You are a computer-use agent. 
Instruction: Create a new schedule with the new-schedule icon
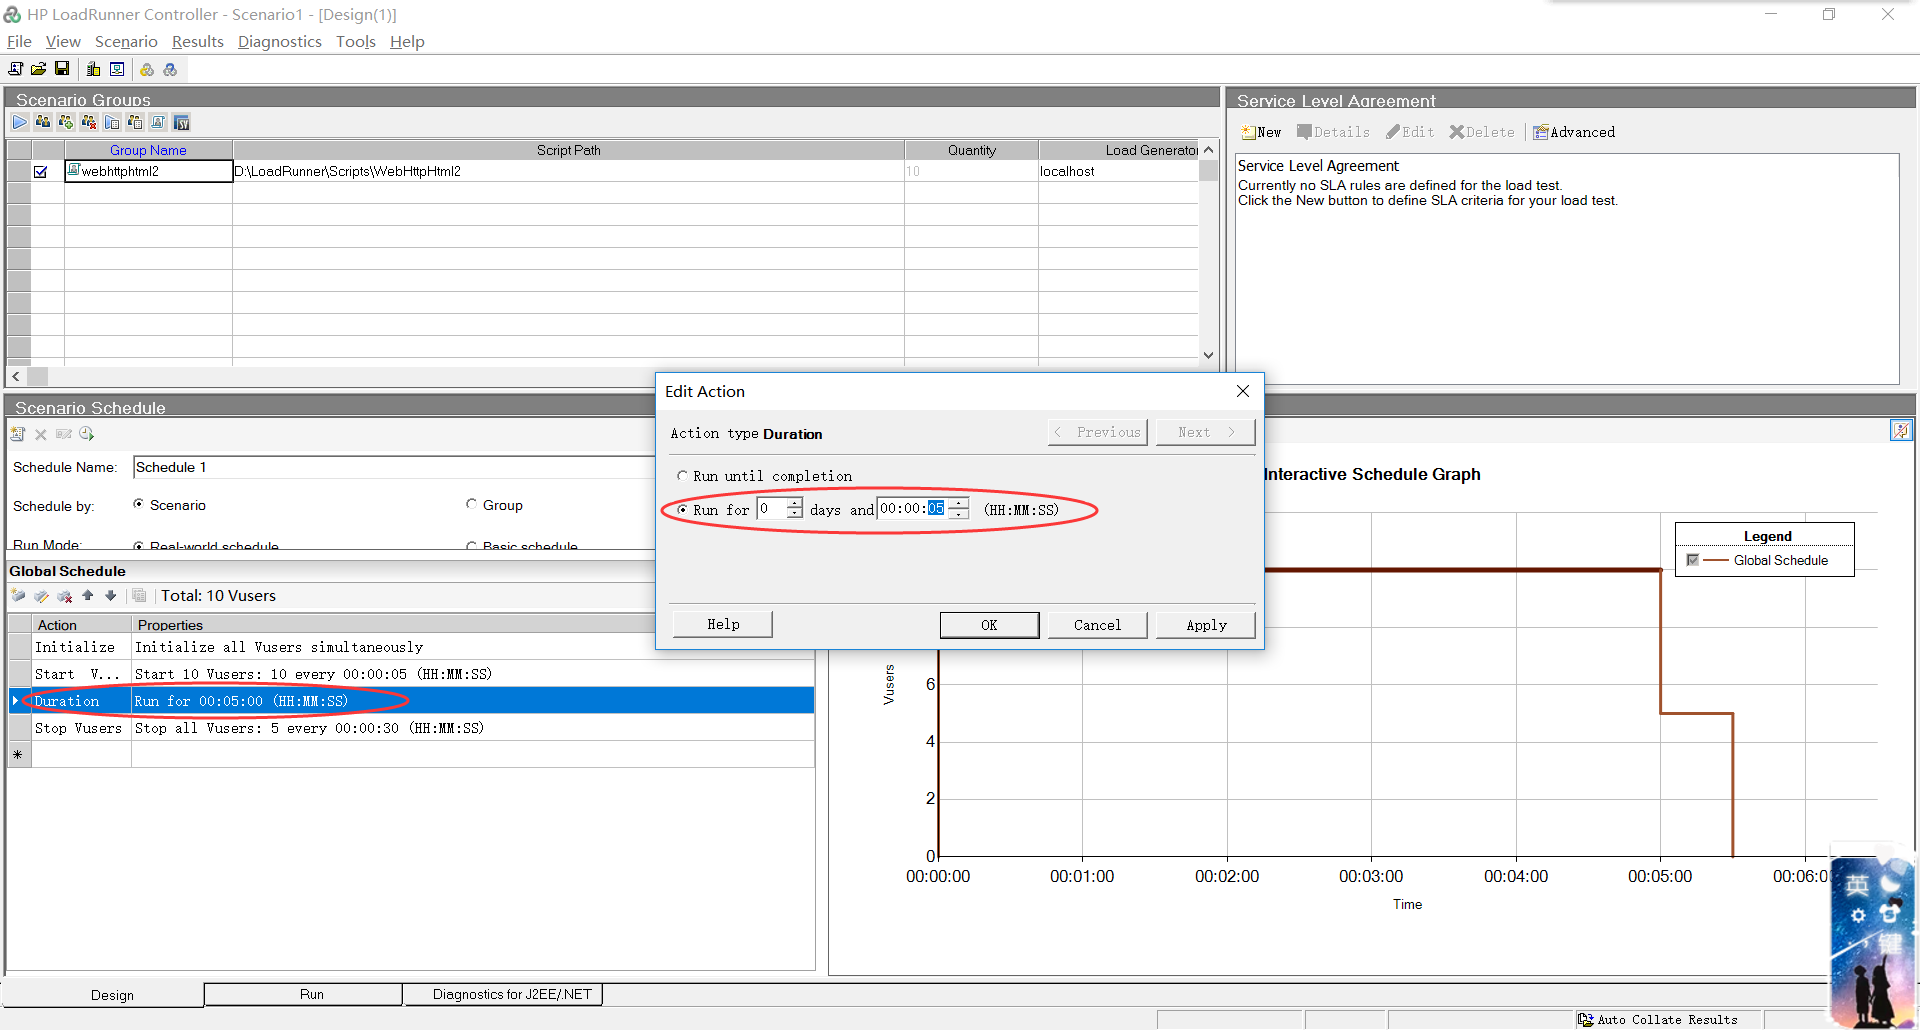tap(17, 434)
